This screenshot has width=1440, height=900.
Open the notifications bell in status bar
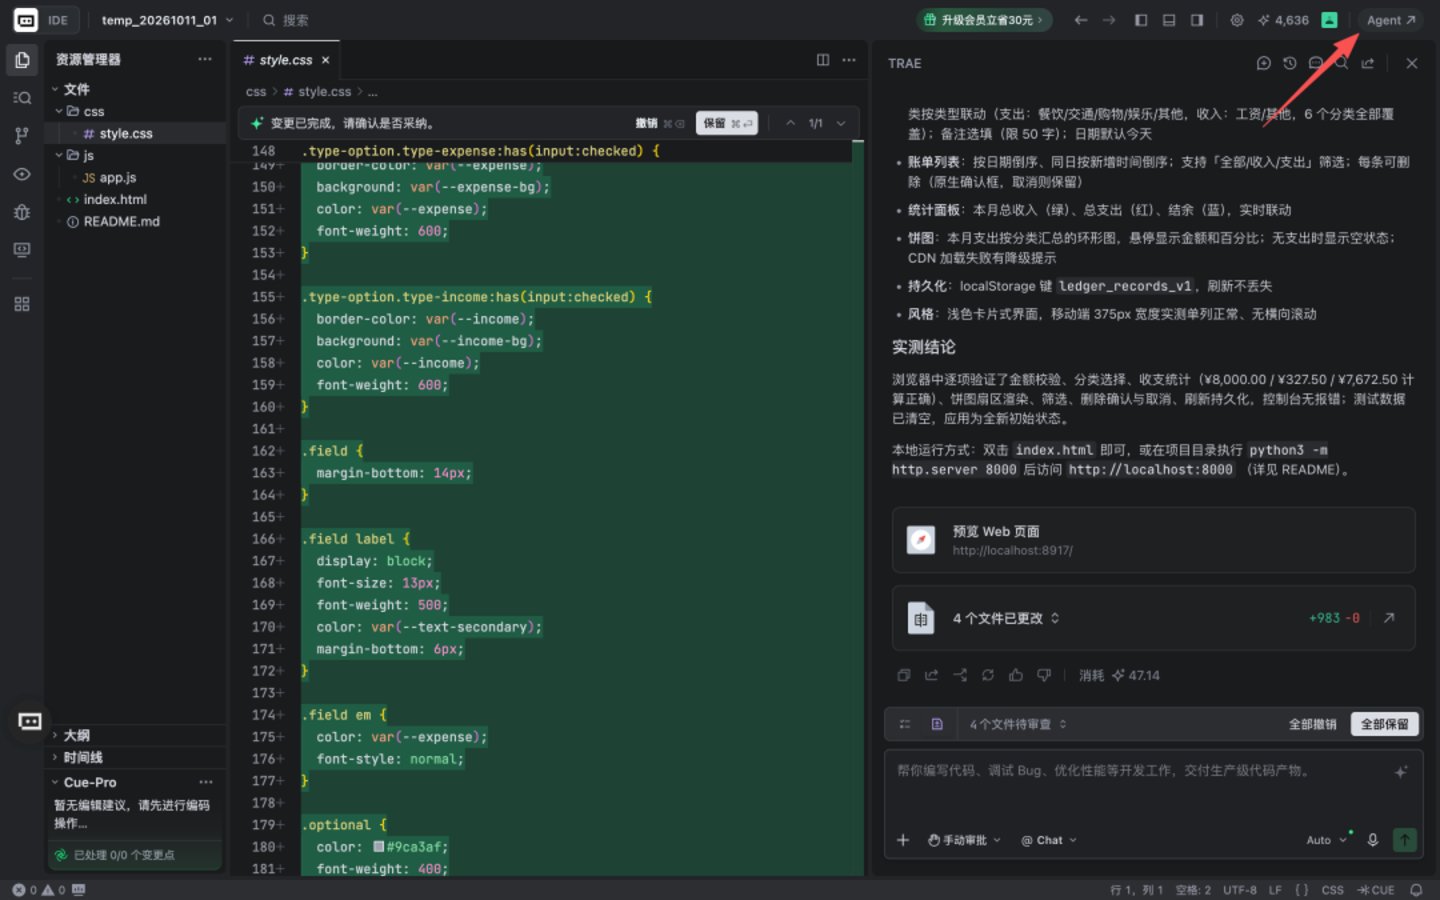[1416, 890]
